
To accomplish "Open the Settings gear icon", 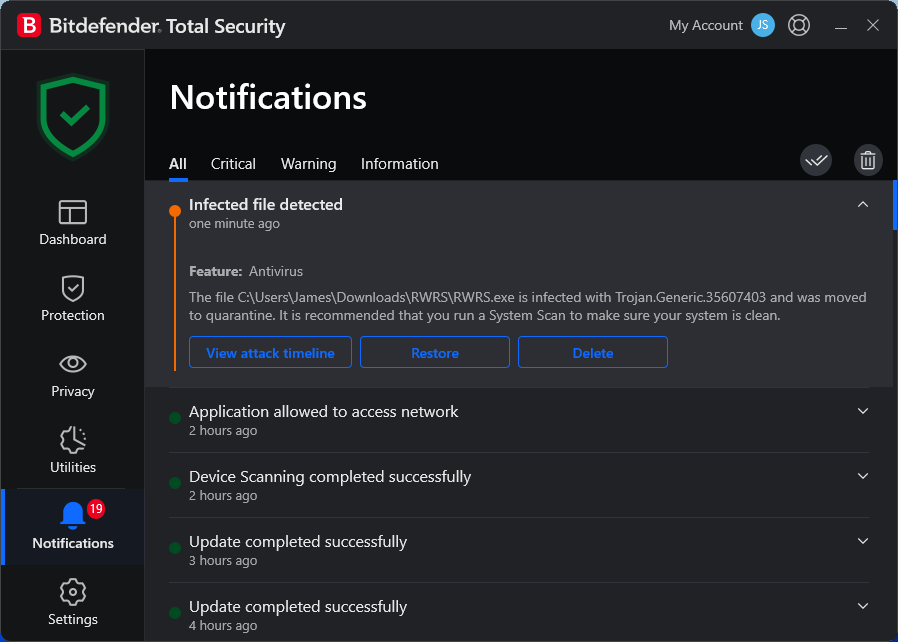I will pos(73,592).
